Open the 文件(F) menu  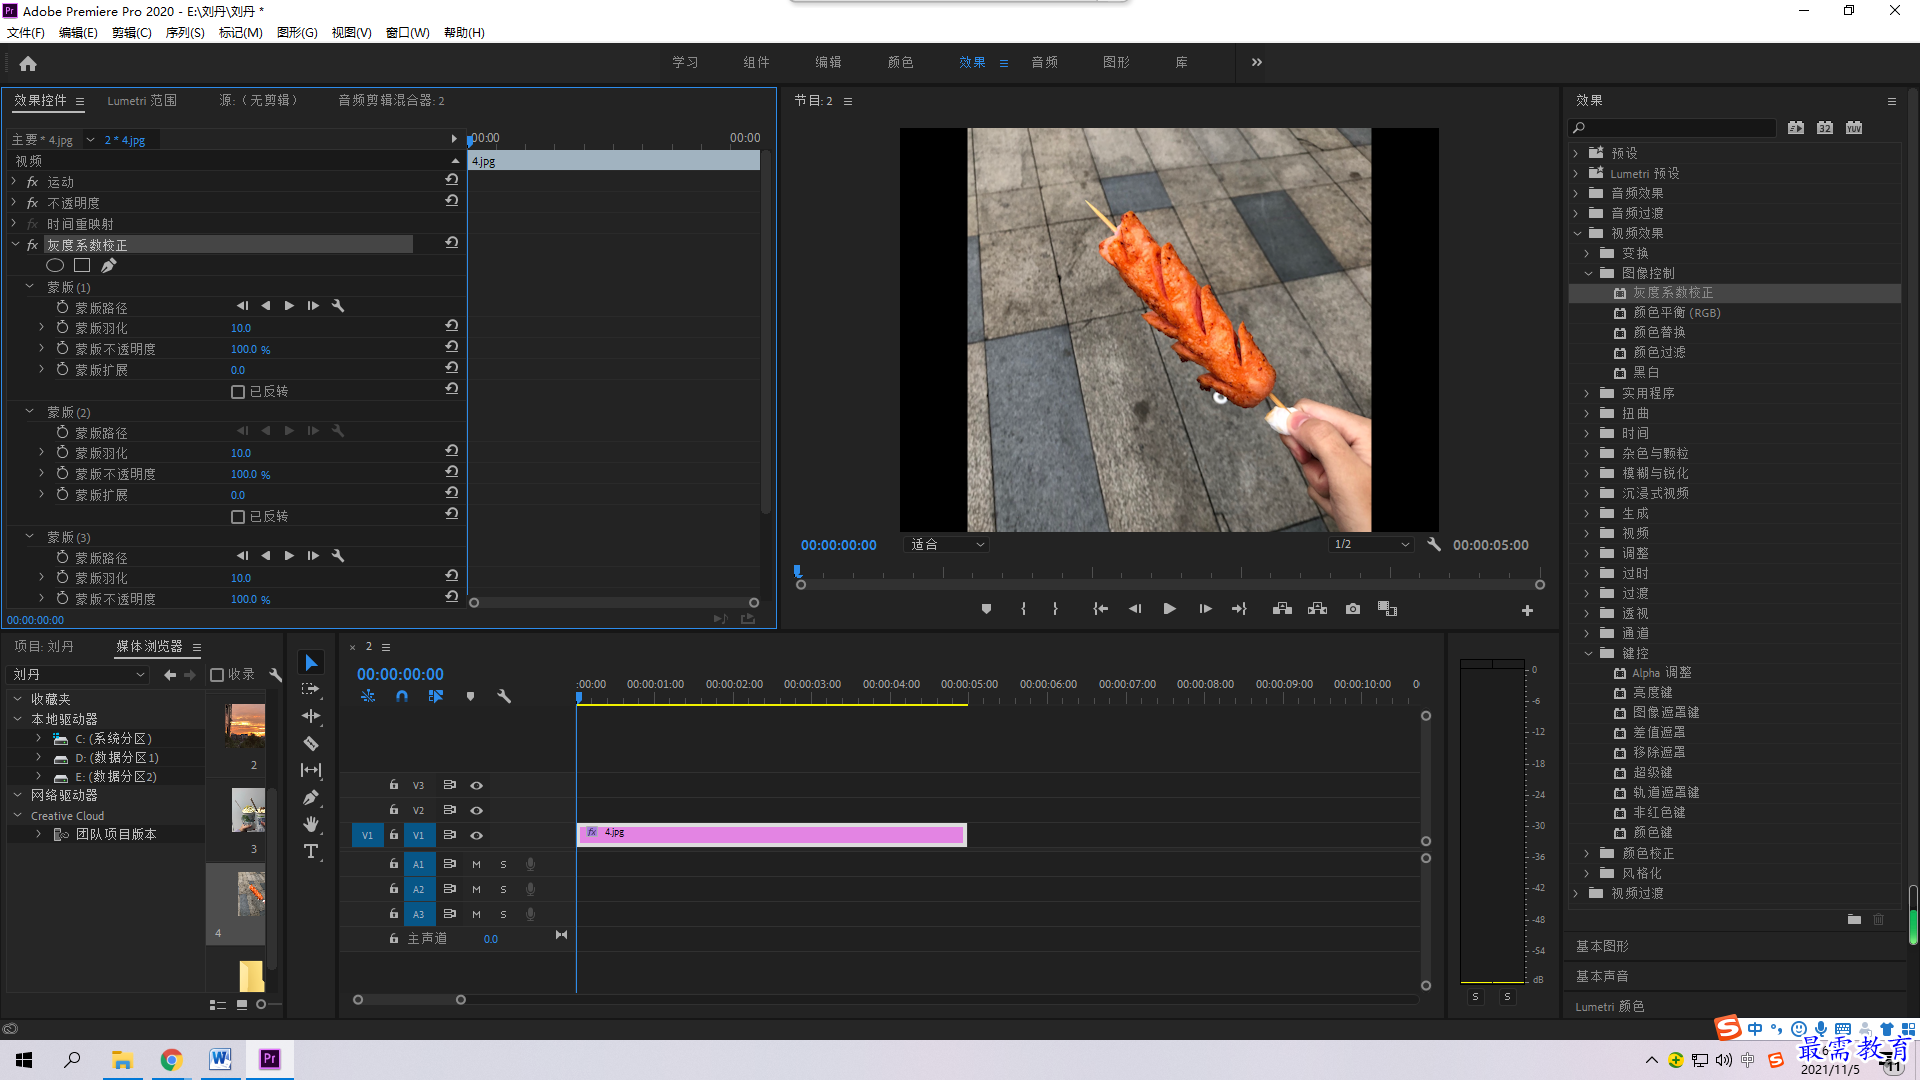click(26, 33)
